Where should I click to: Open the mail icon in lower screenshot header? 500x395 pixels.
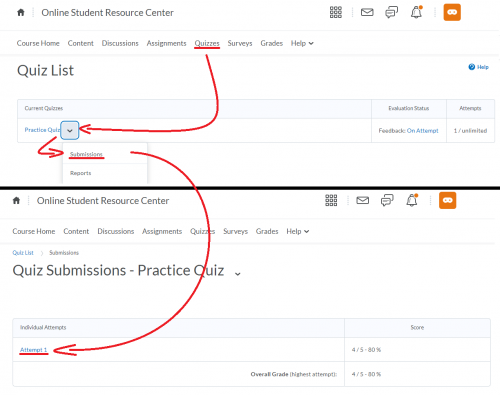pos(363,200)
